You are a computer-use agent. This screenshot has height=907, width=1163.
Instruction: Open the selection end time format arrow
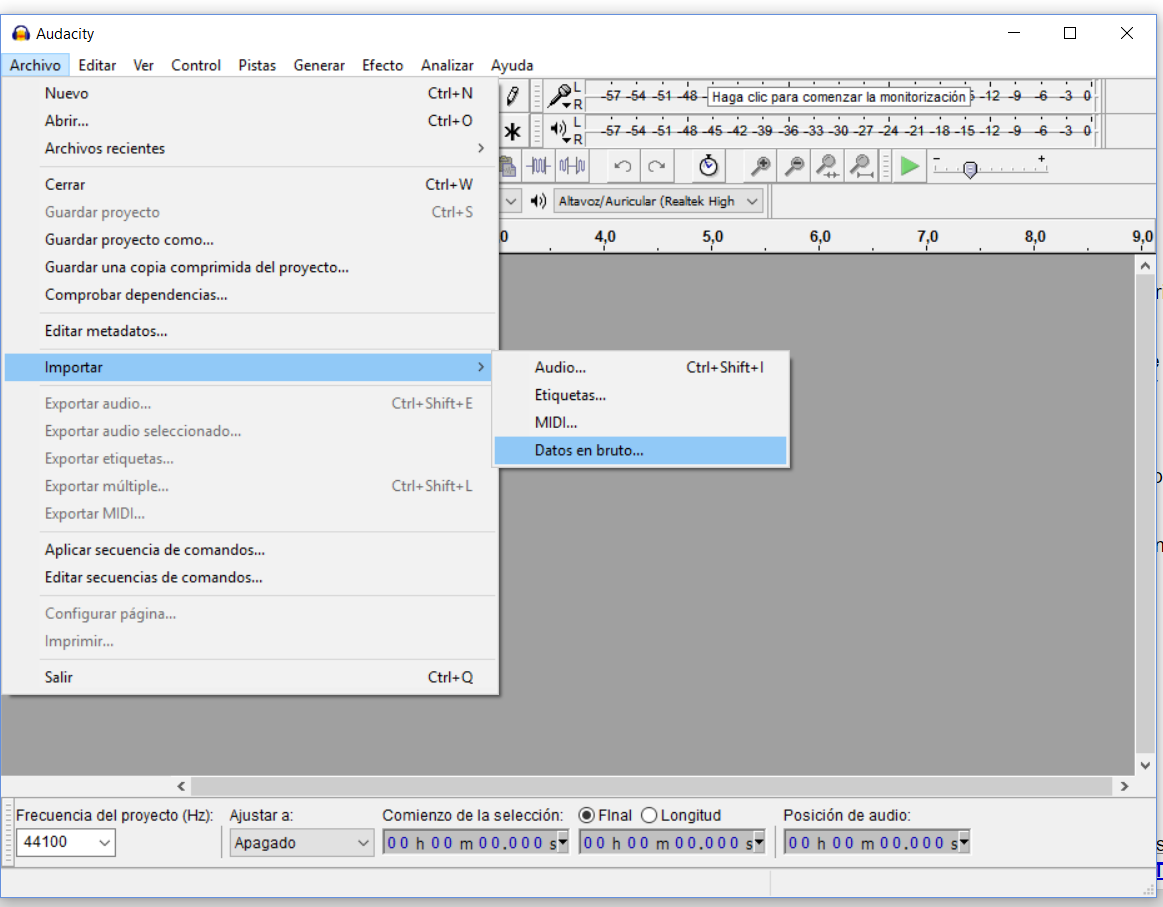pyautogui.click(x=759, y=842)
